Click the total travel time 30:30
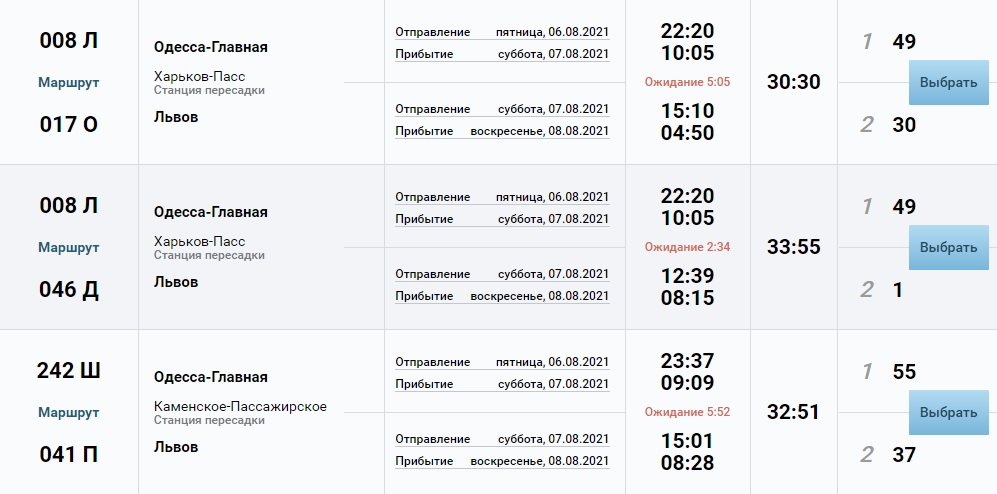 coord(793,82)
